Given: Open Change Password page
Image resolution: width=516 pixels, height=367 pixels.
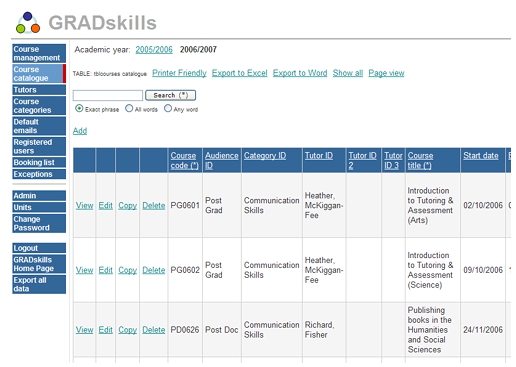Looking at the screenshot, I should click(39, 223).
